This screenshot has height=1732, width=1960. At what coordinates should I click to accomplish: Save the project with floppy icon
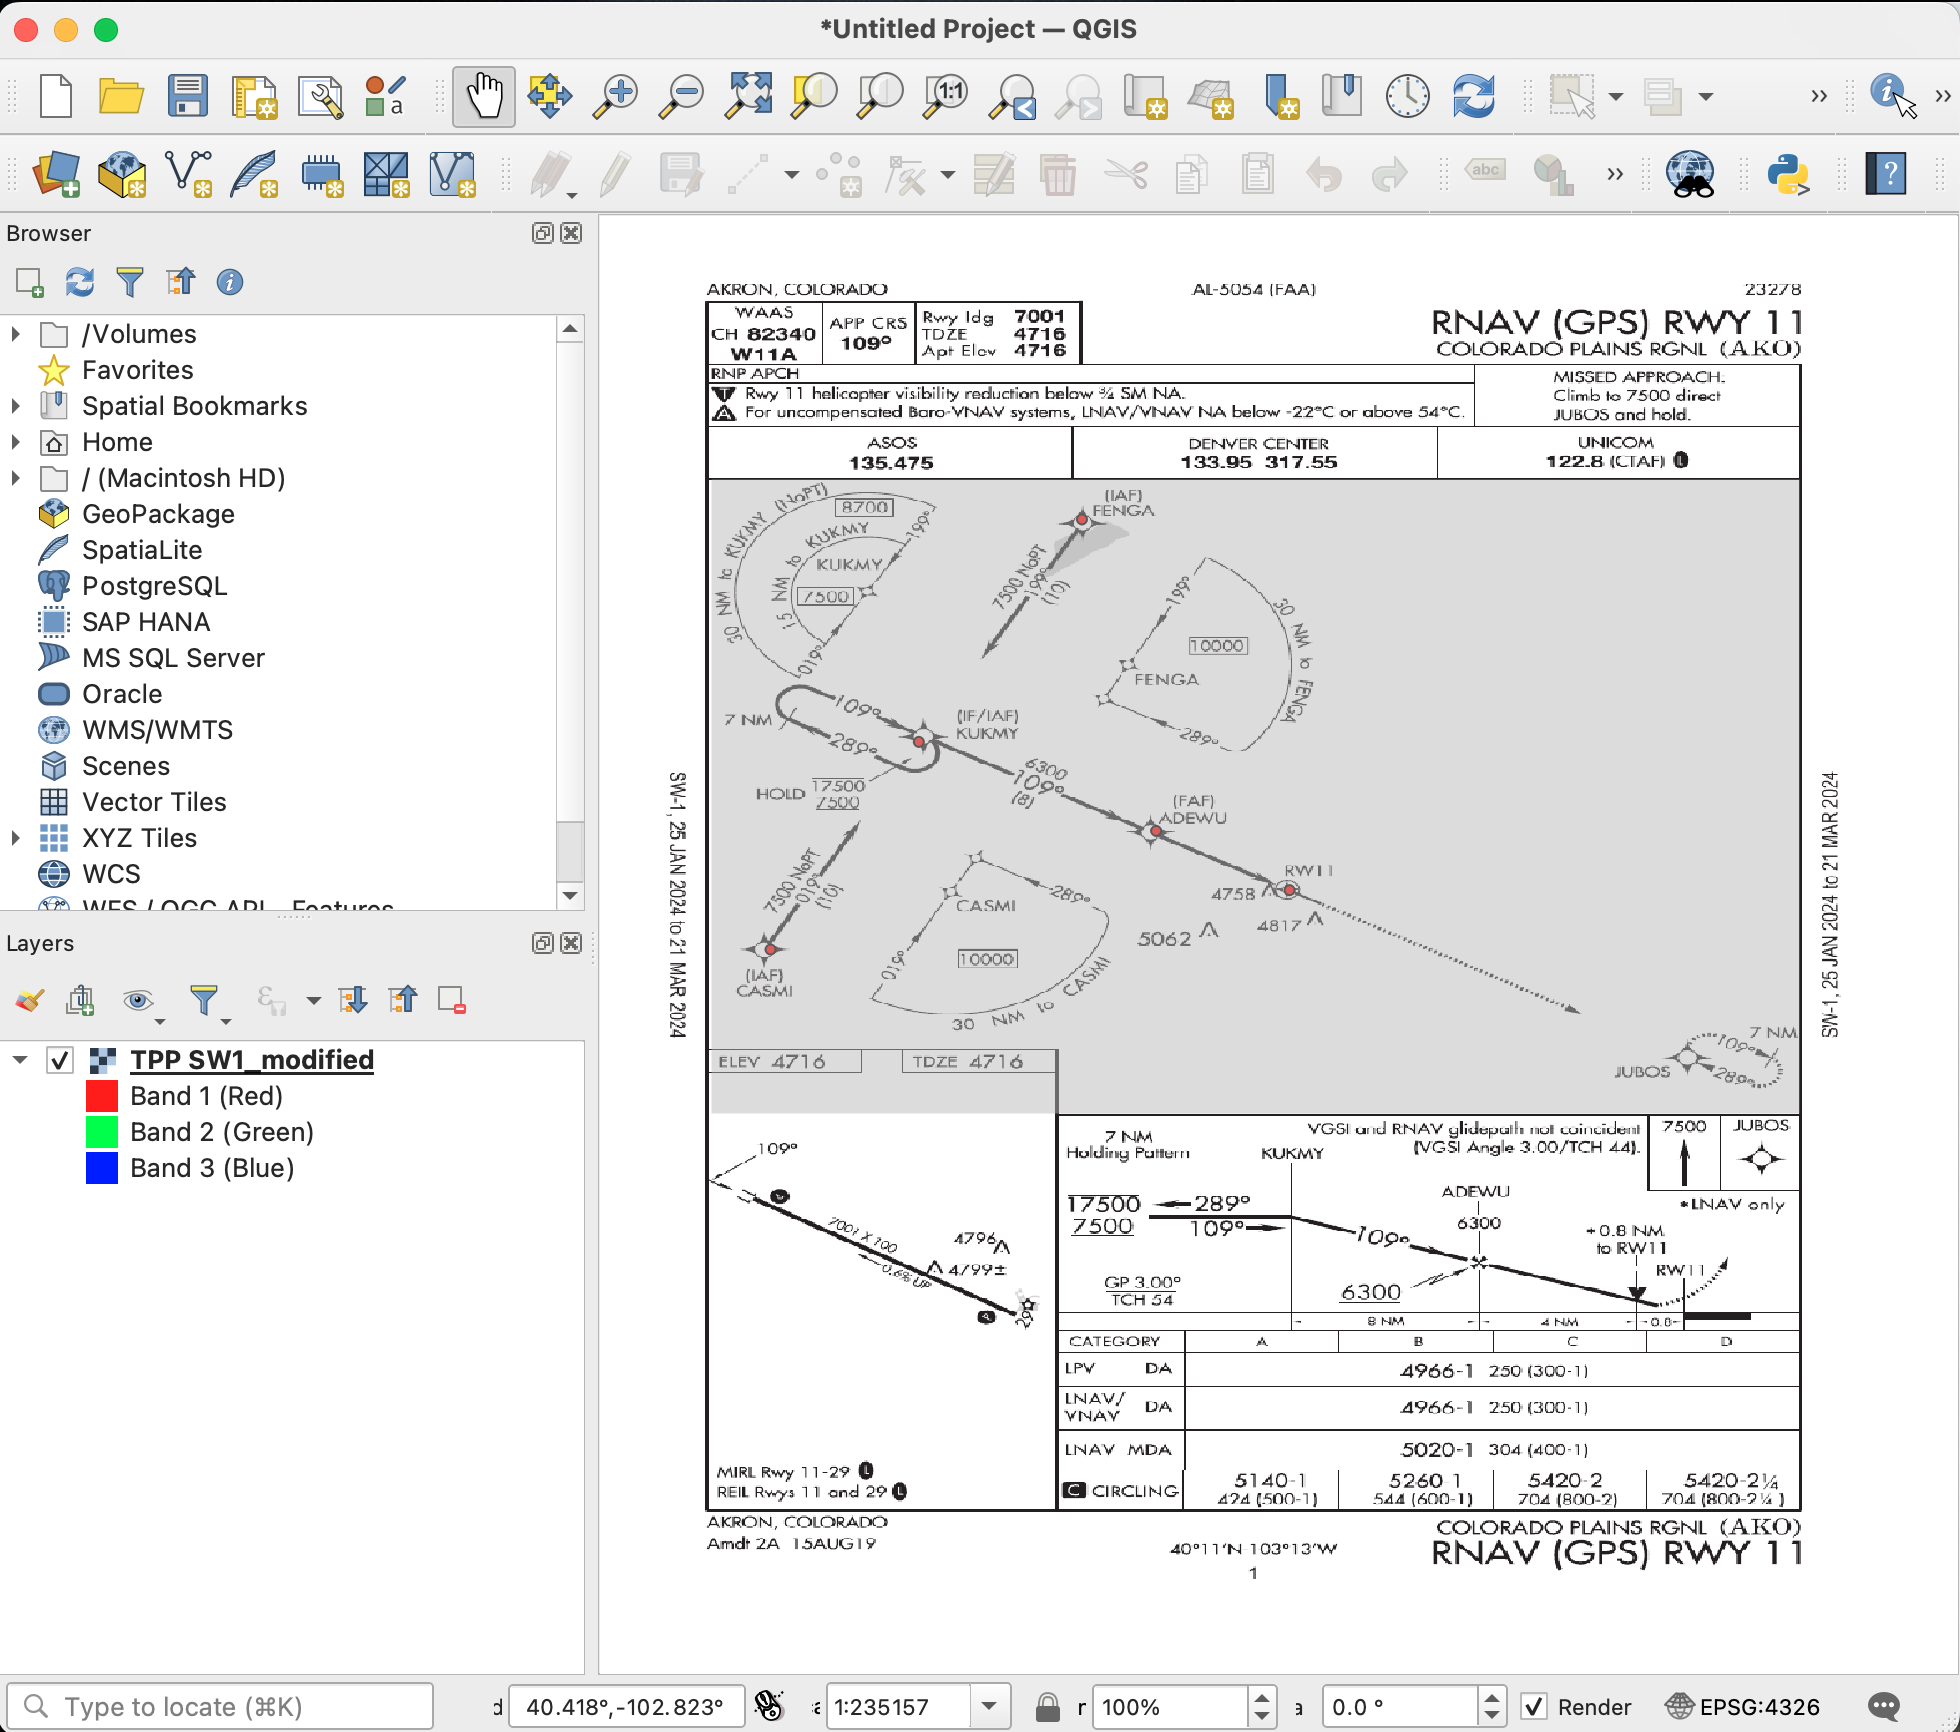click(187, 96)
